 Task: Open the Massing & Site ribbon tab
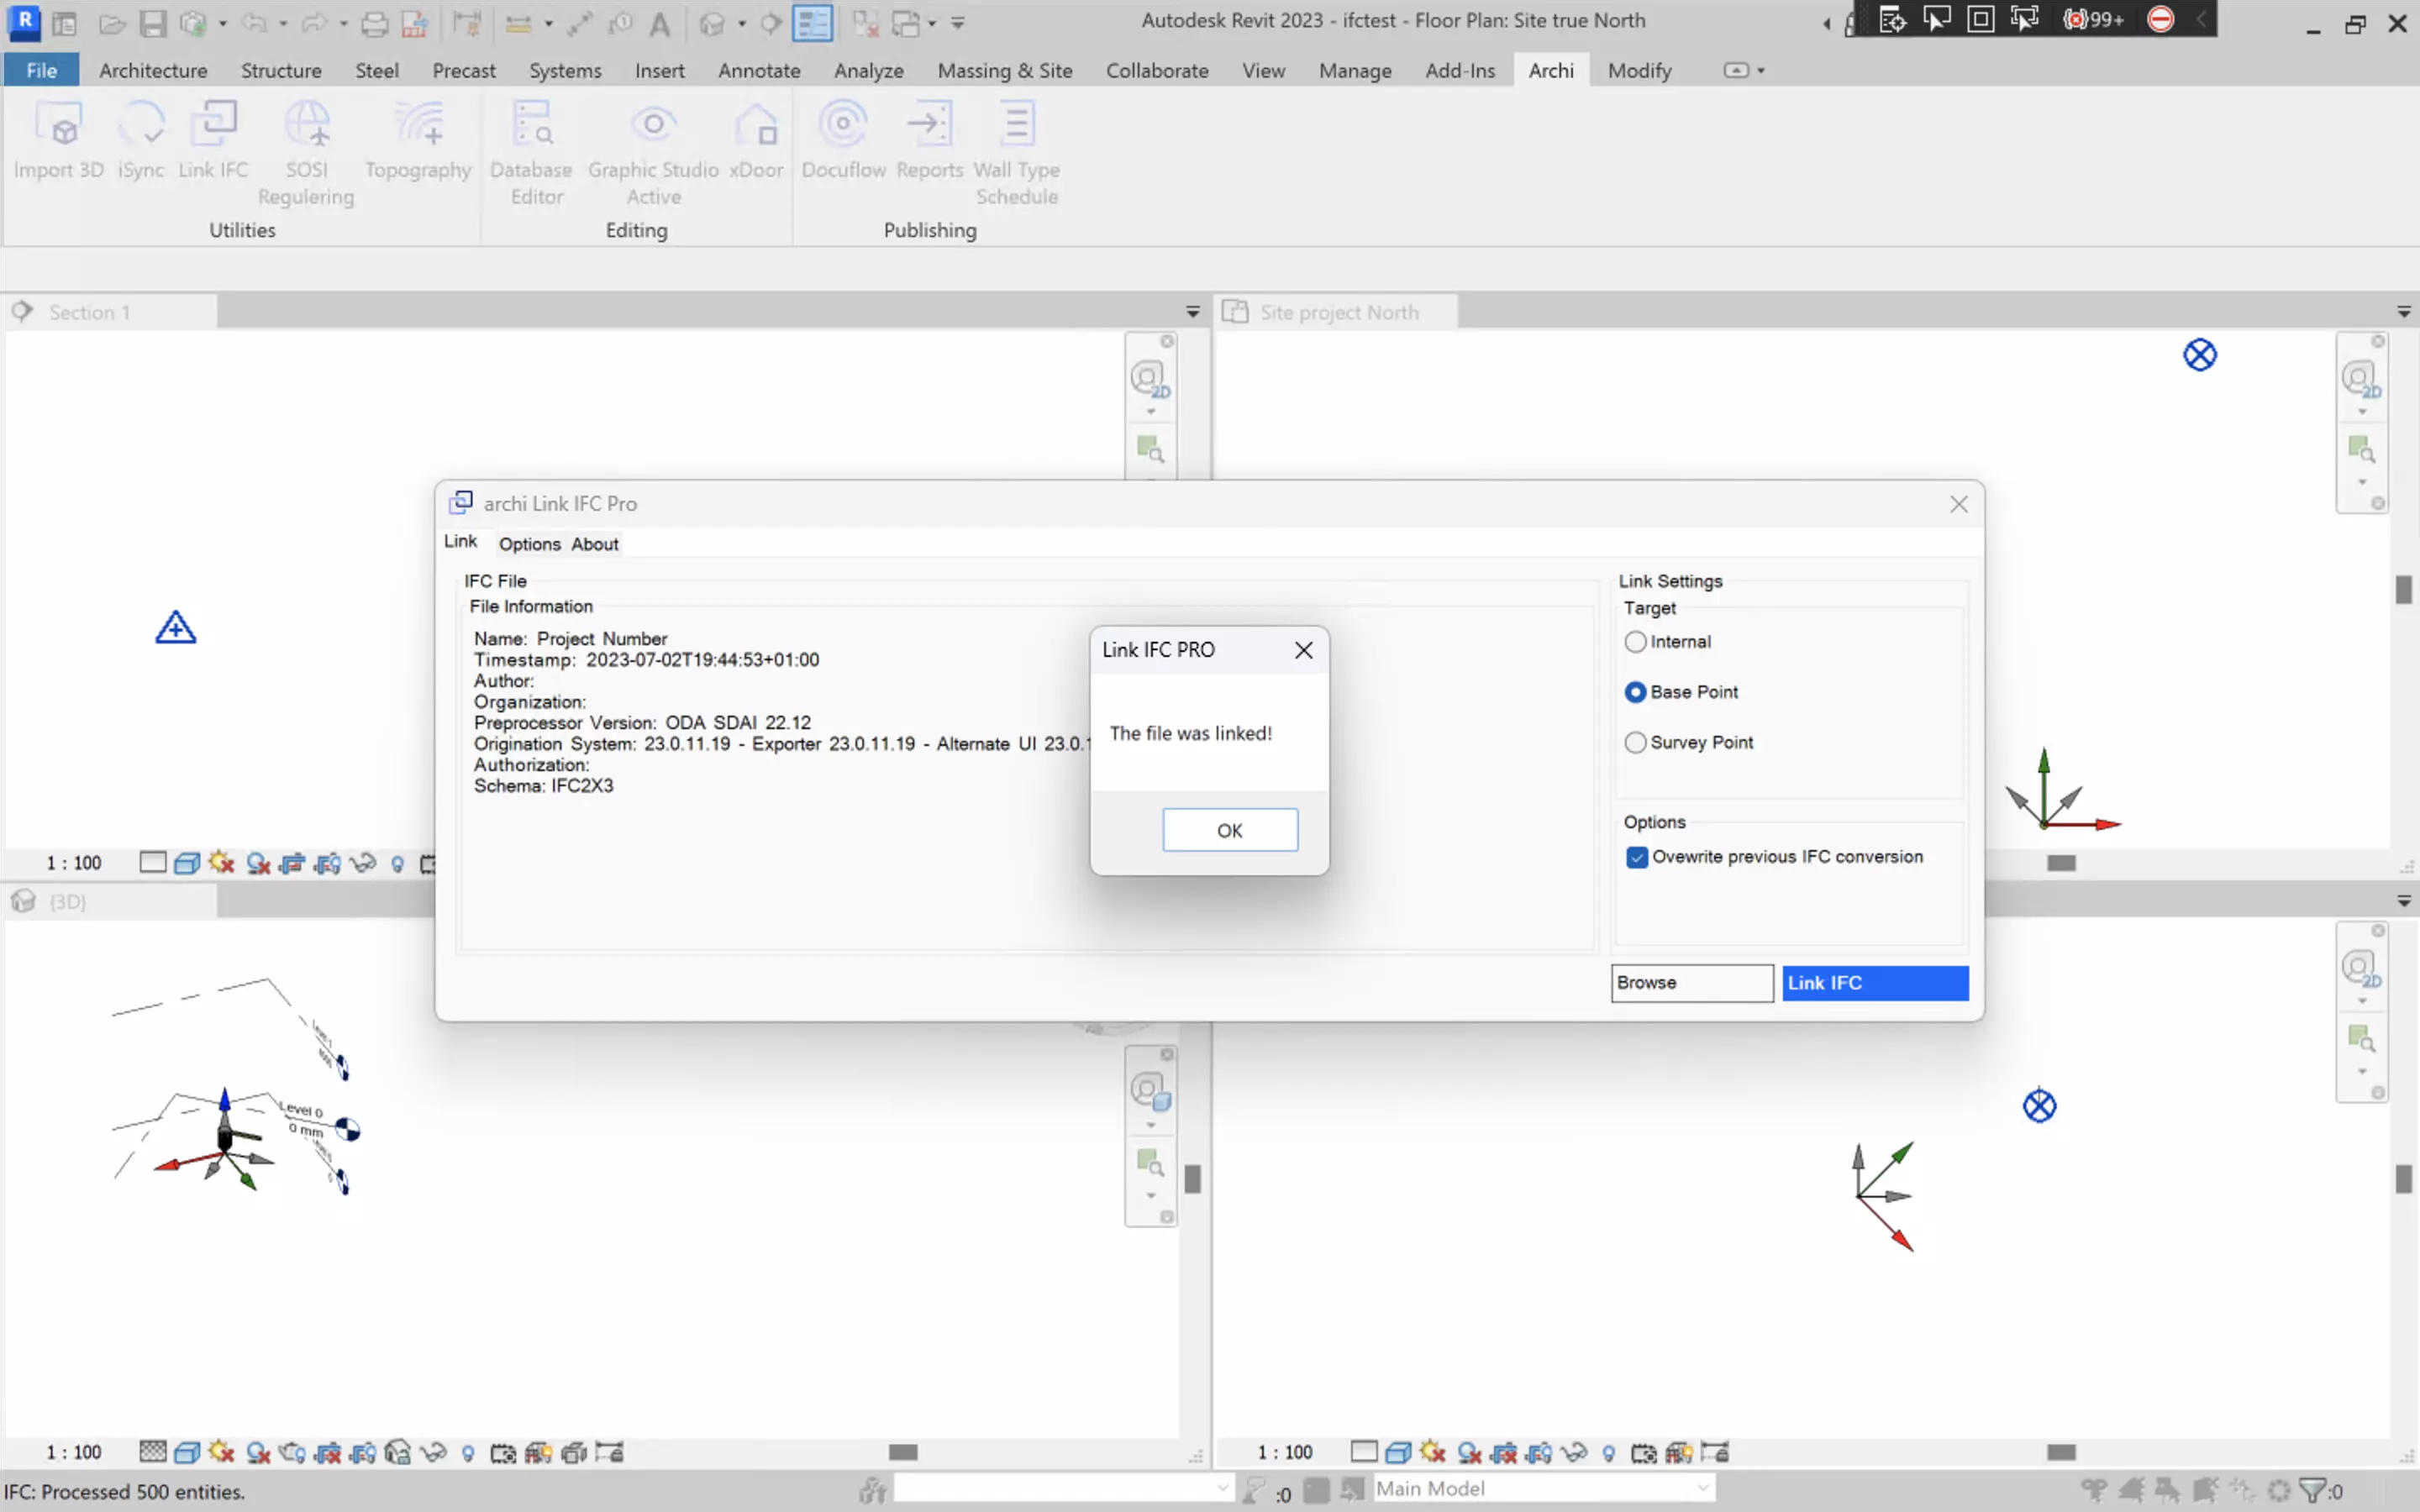pos(1004,71)
